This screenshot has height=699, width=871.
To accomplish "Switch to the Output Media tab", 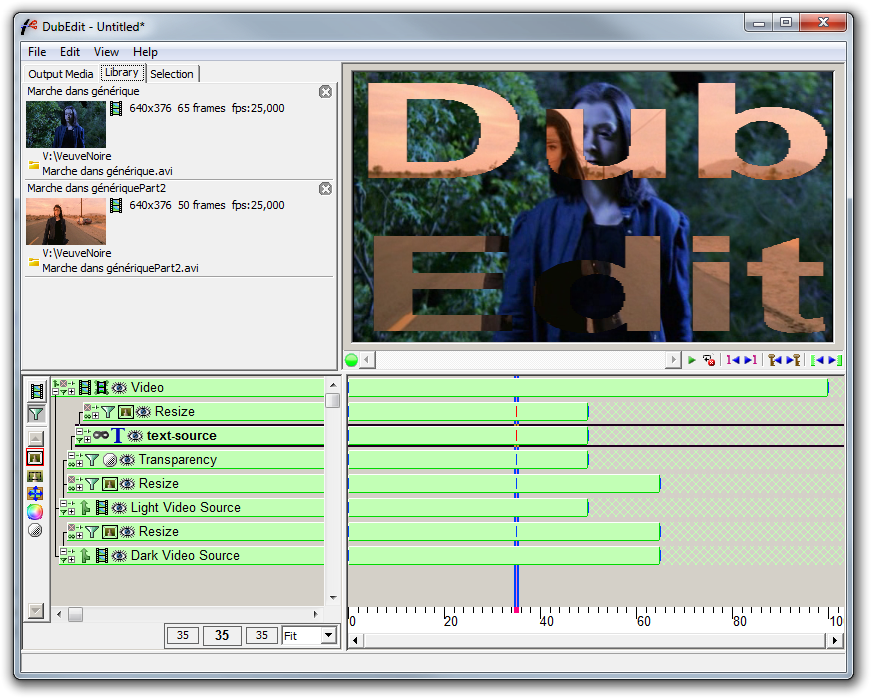I will click(x=61, y=74).
